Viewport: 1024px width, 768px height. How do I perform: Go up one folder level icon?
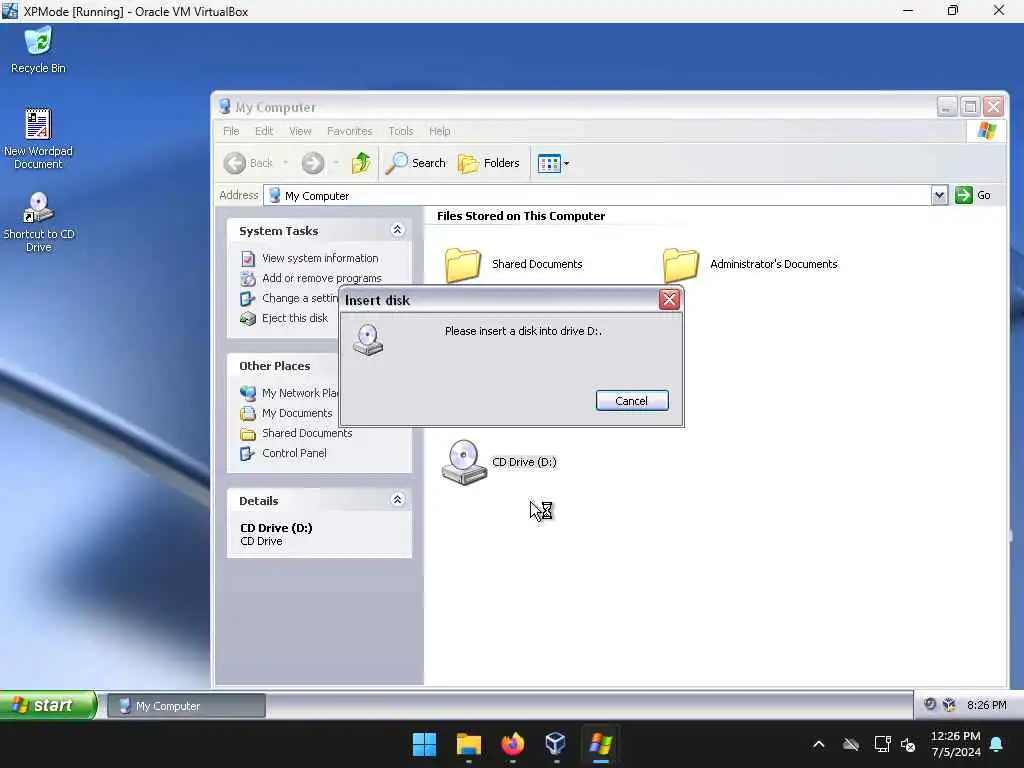(x=361, y=163)
